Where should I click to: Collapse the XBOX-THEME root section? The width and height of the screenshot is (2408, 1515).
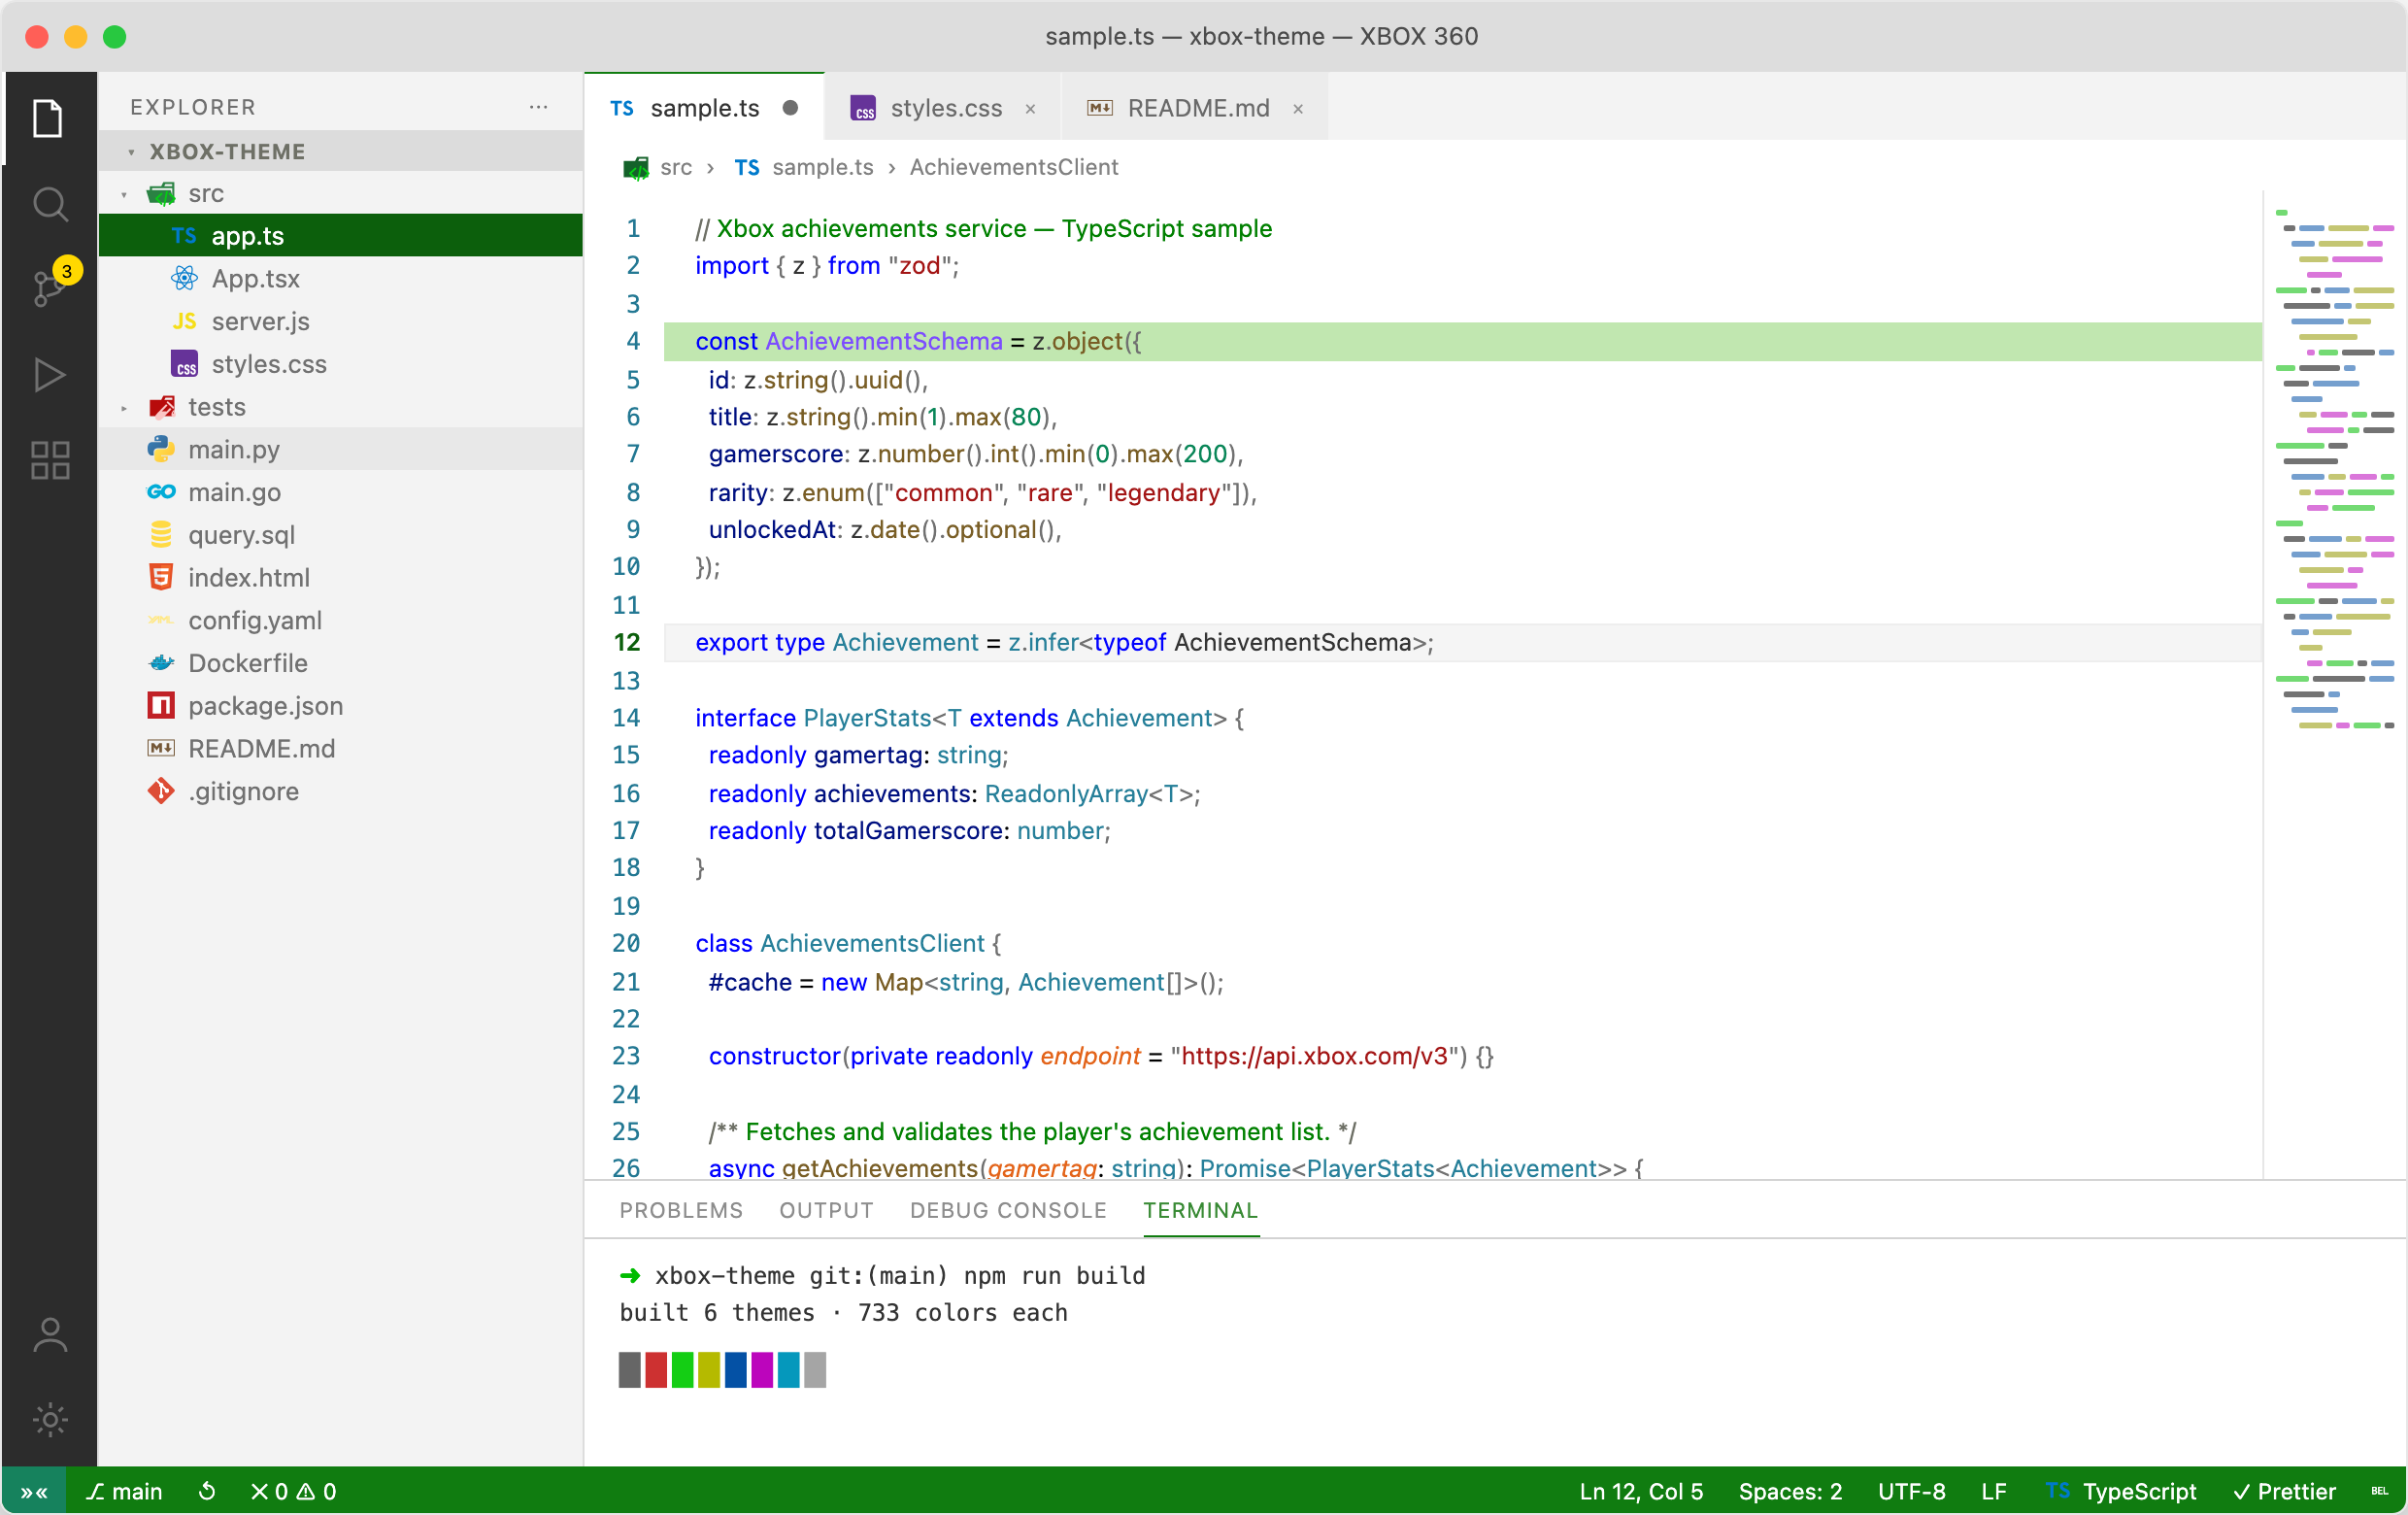click(x=131, y=152)
